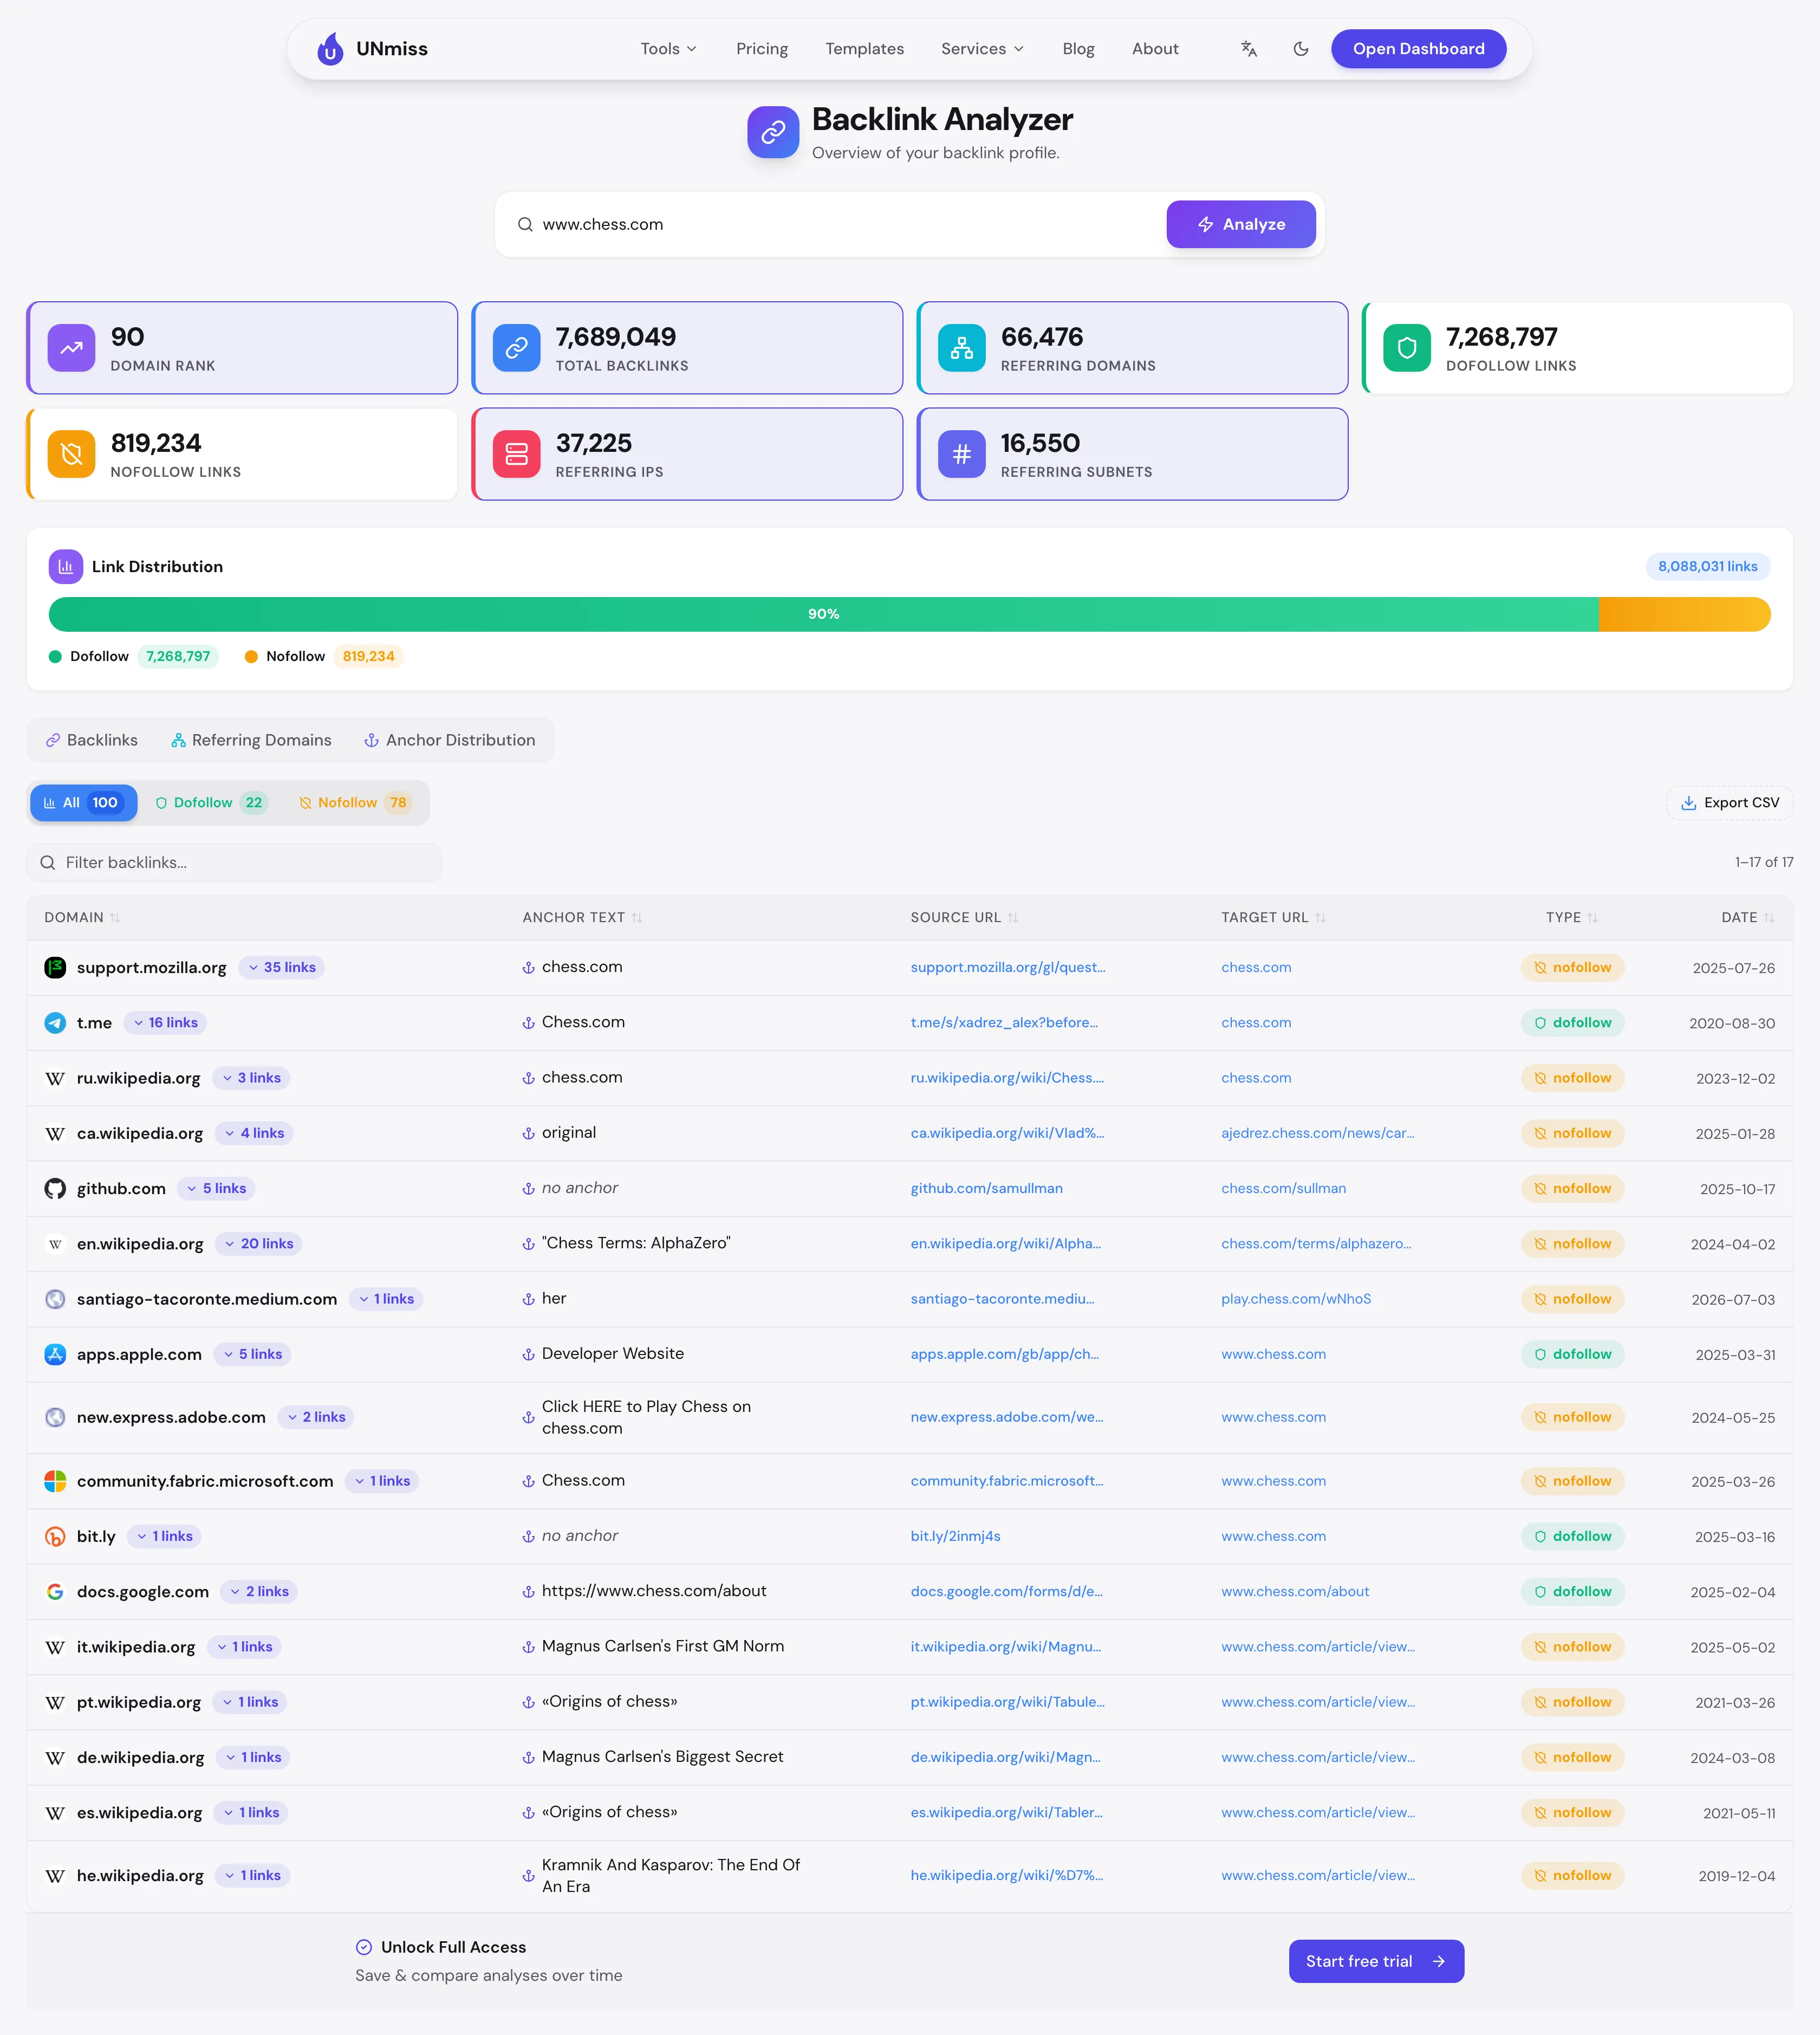Click the new.express.adobe.com globe favicon
The image size is (1820, 2035).
click(55, 1417)
